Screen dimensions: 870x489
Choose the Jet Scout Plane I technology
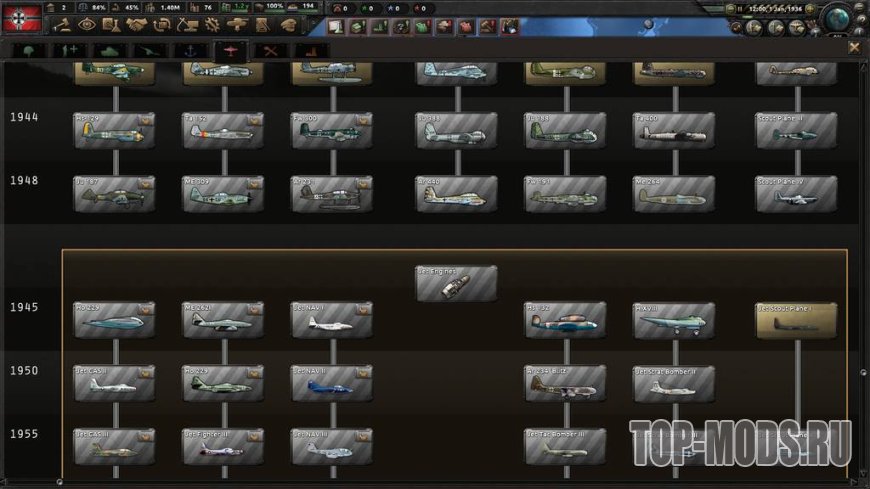(x=796, y=320)
